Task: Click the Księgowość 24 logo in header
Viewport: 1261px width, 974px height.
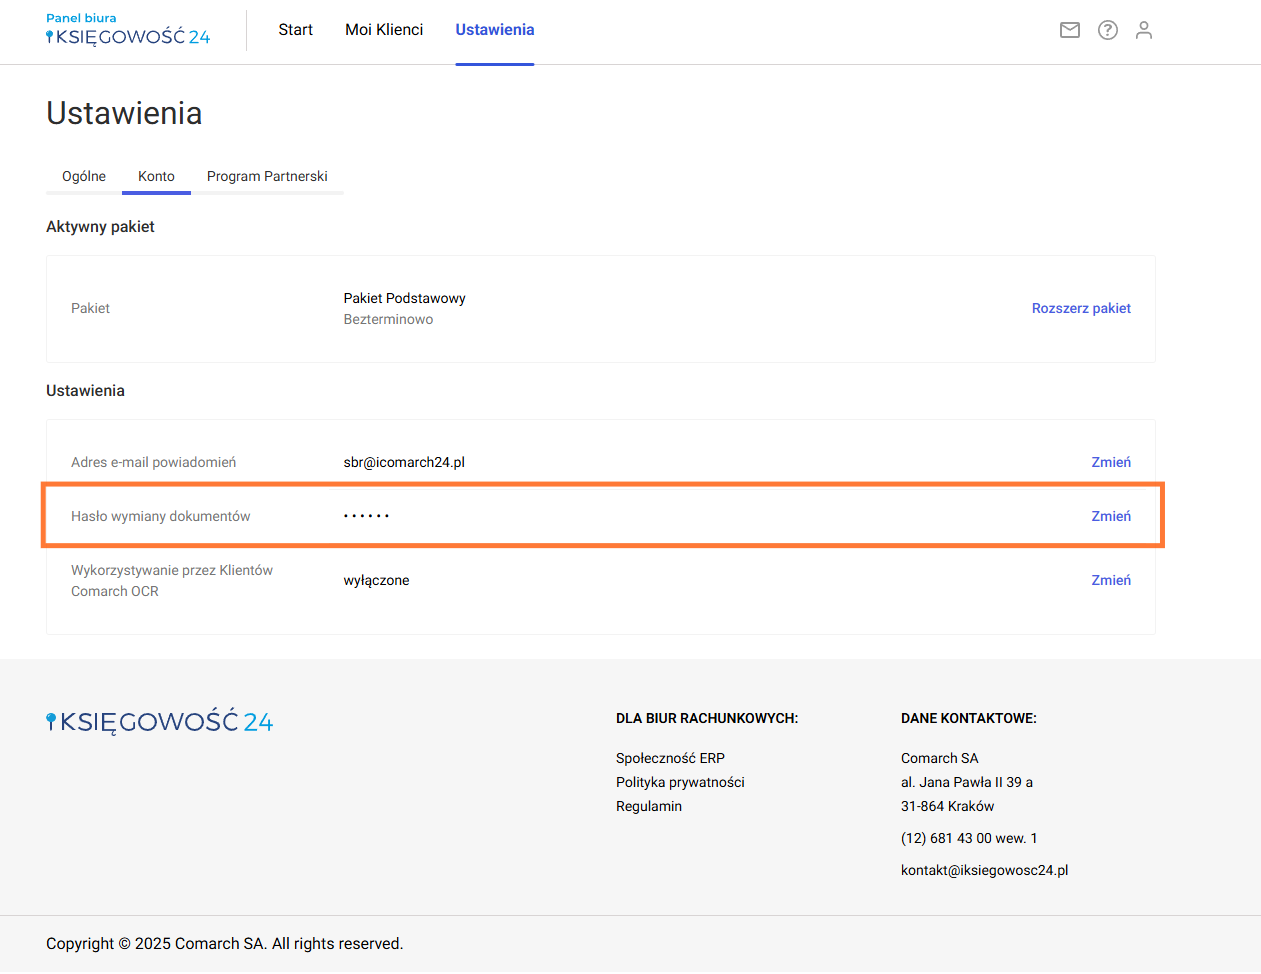Action: pyautogui.click(x=128, y=30)
